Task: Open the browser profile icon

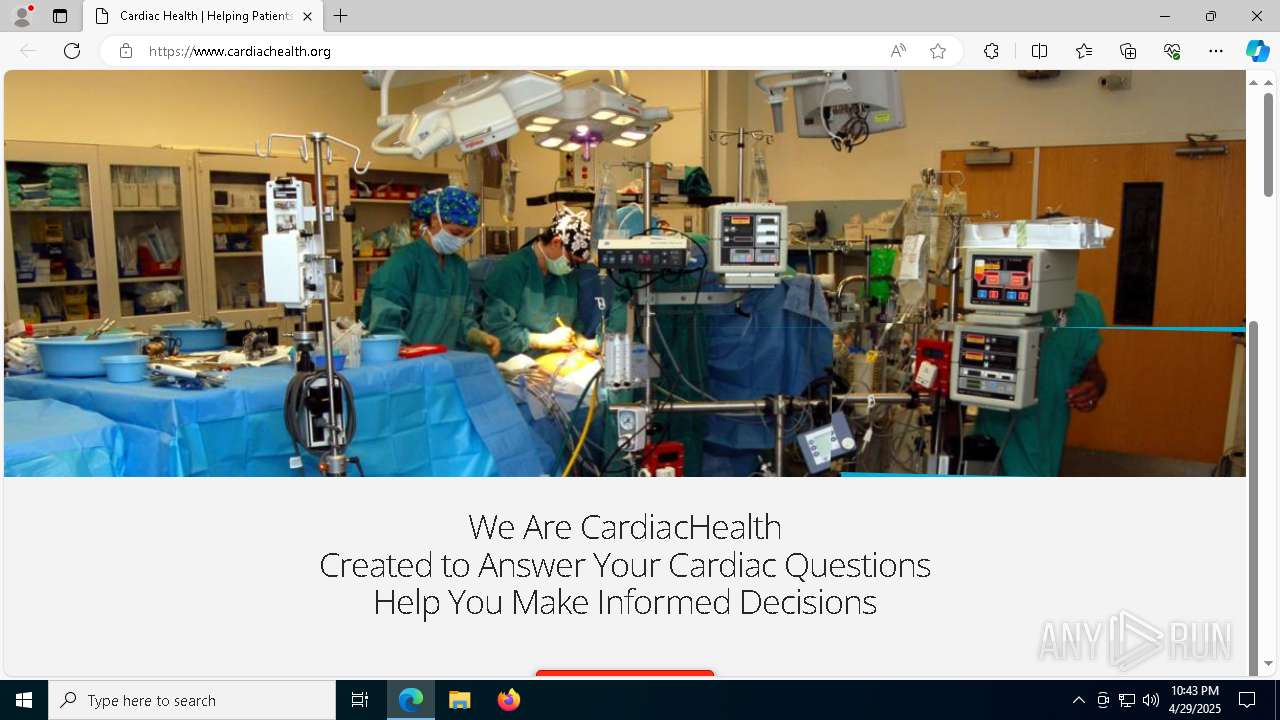Action: tap(22, 16)
